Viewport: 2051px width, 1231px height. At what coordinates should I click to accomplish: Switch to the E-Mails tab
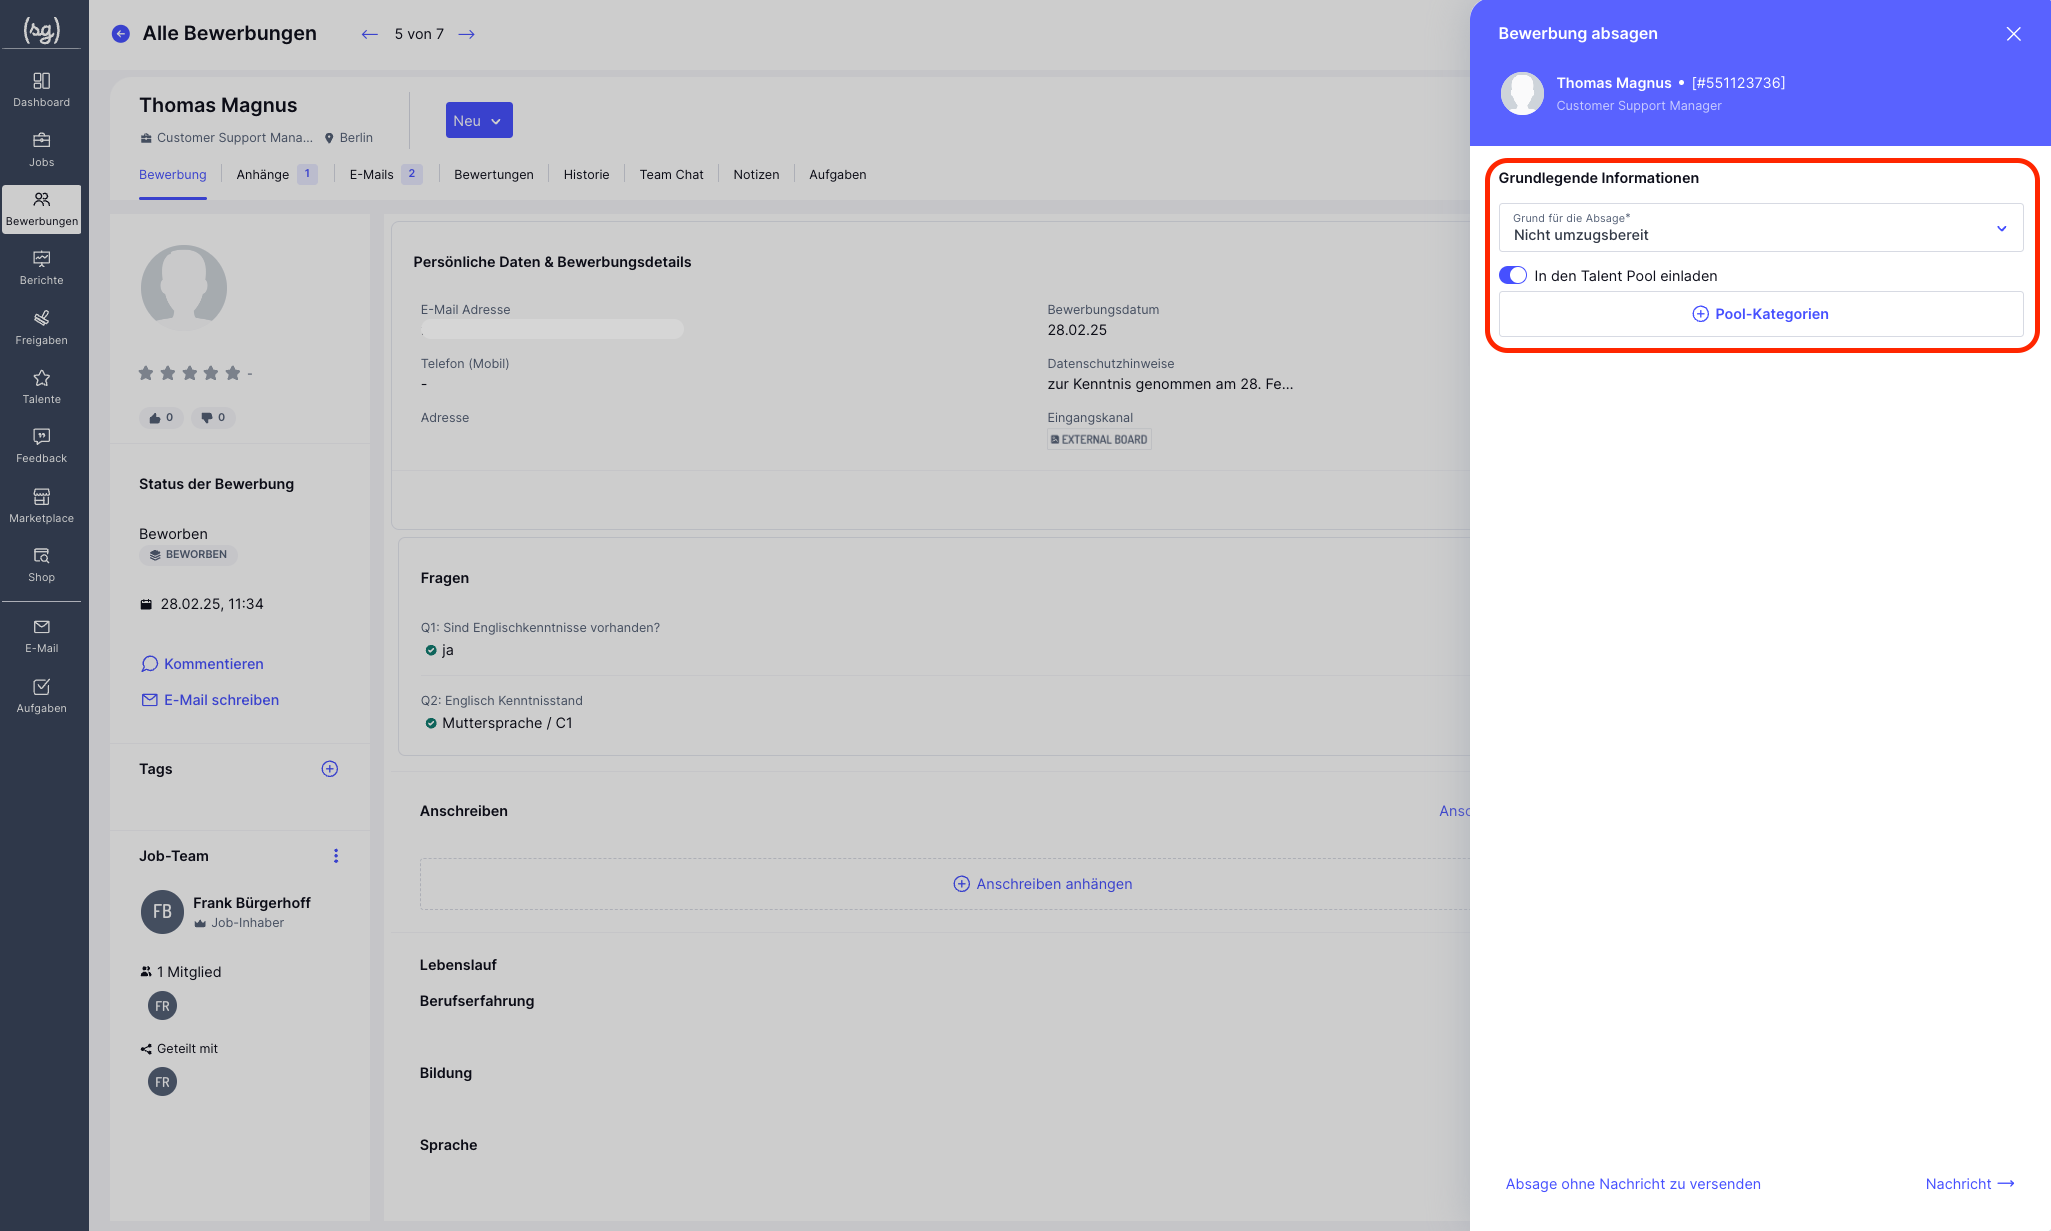point(385,175)
